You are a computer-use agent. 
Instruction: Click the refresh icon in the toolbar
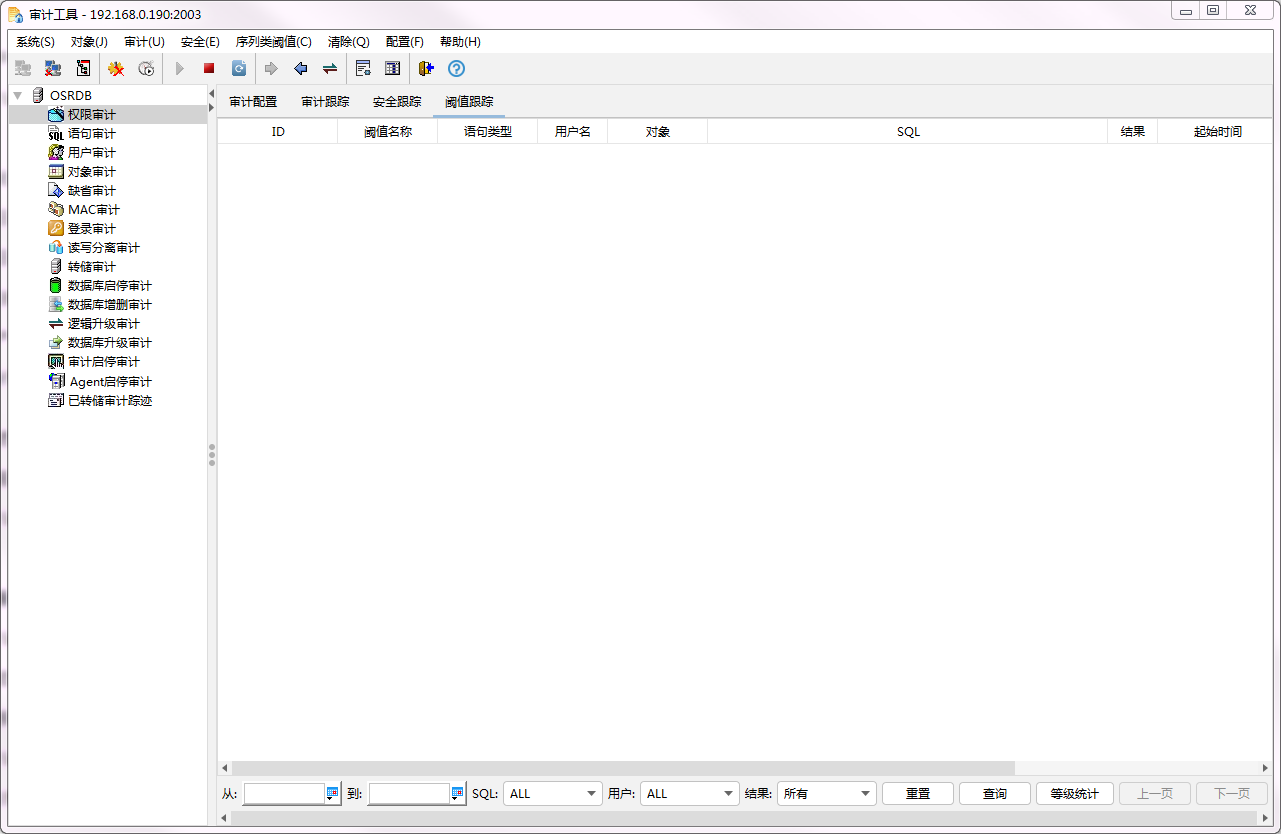coord(239,69)
